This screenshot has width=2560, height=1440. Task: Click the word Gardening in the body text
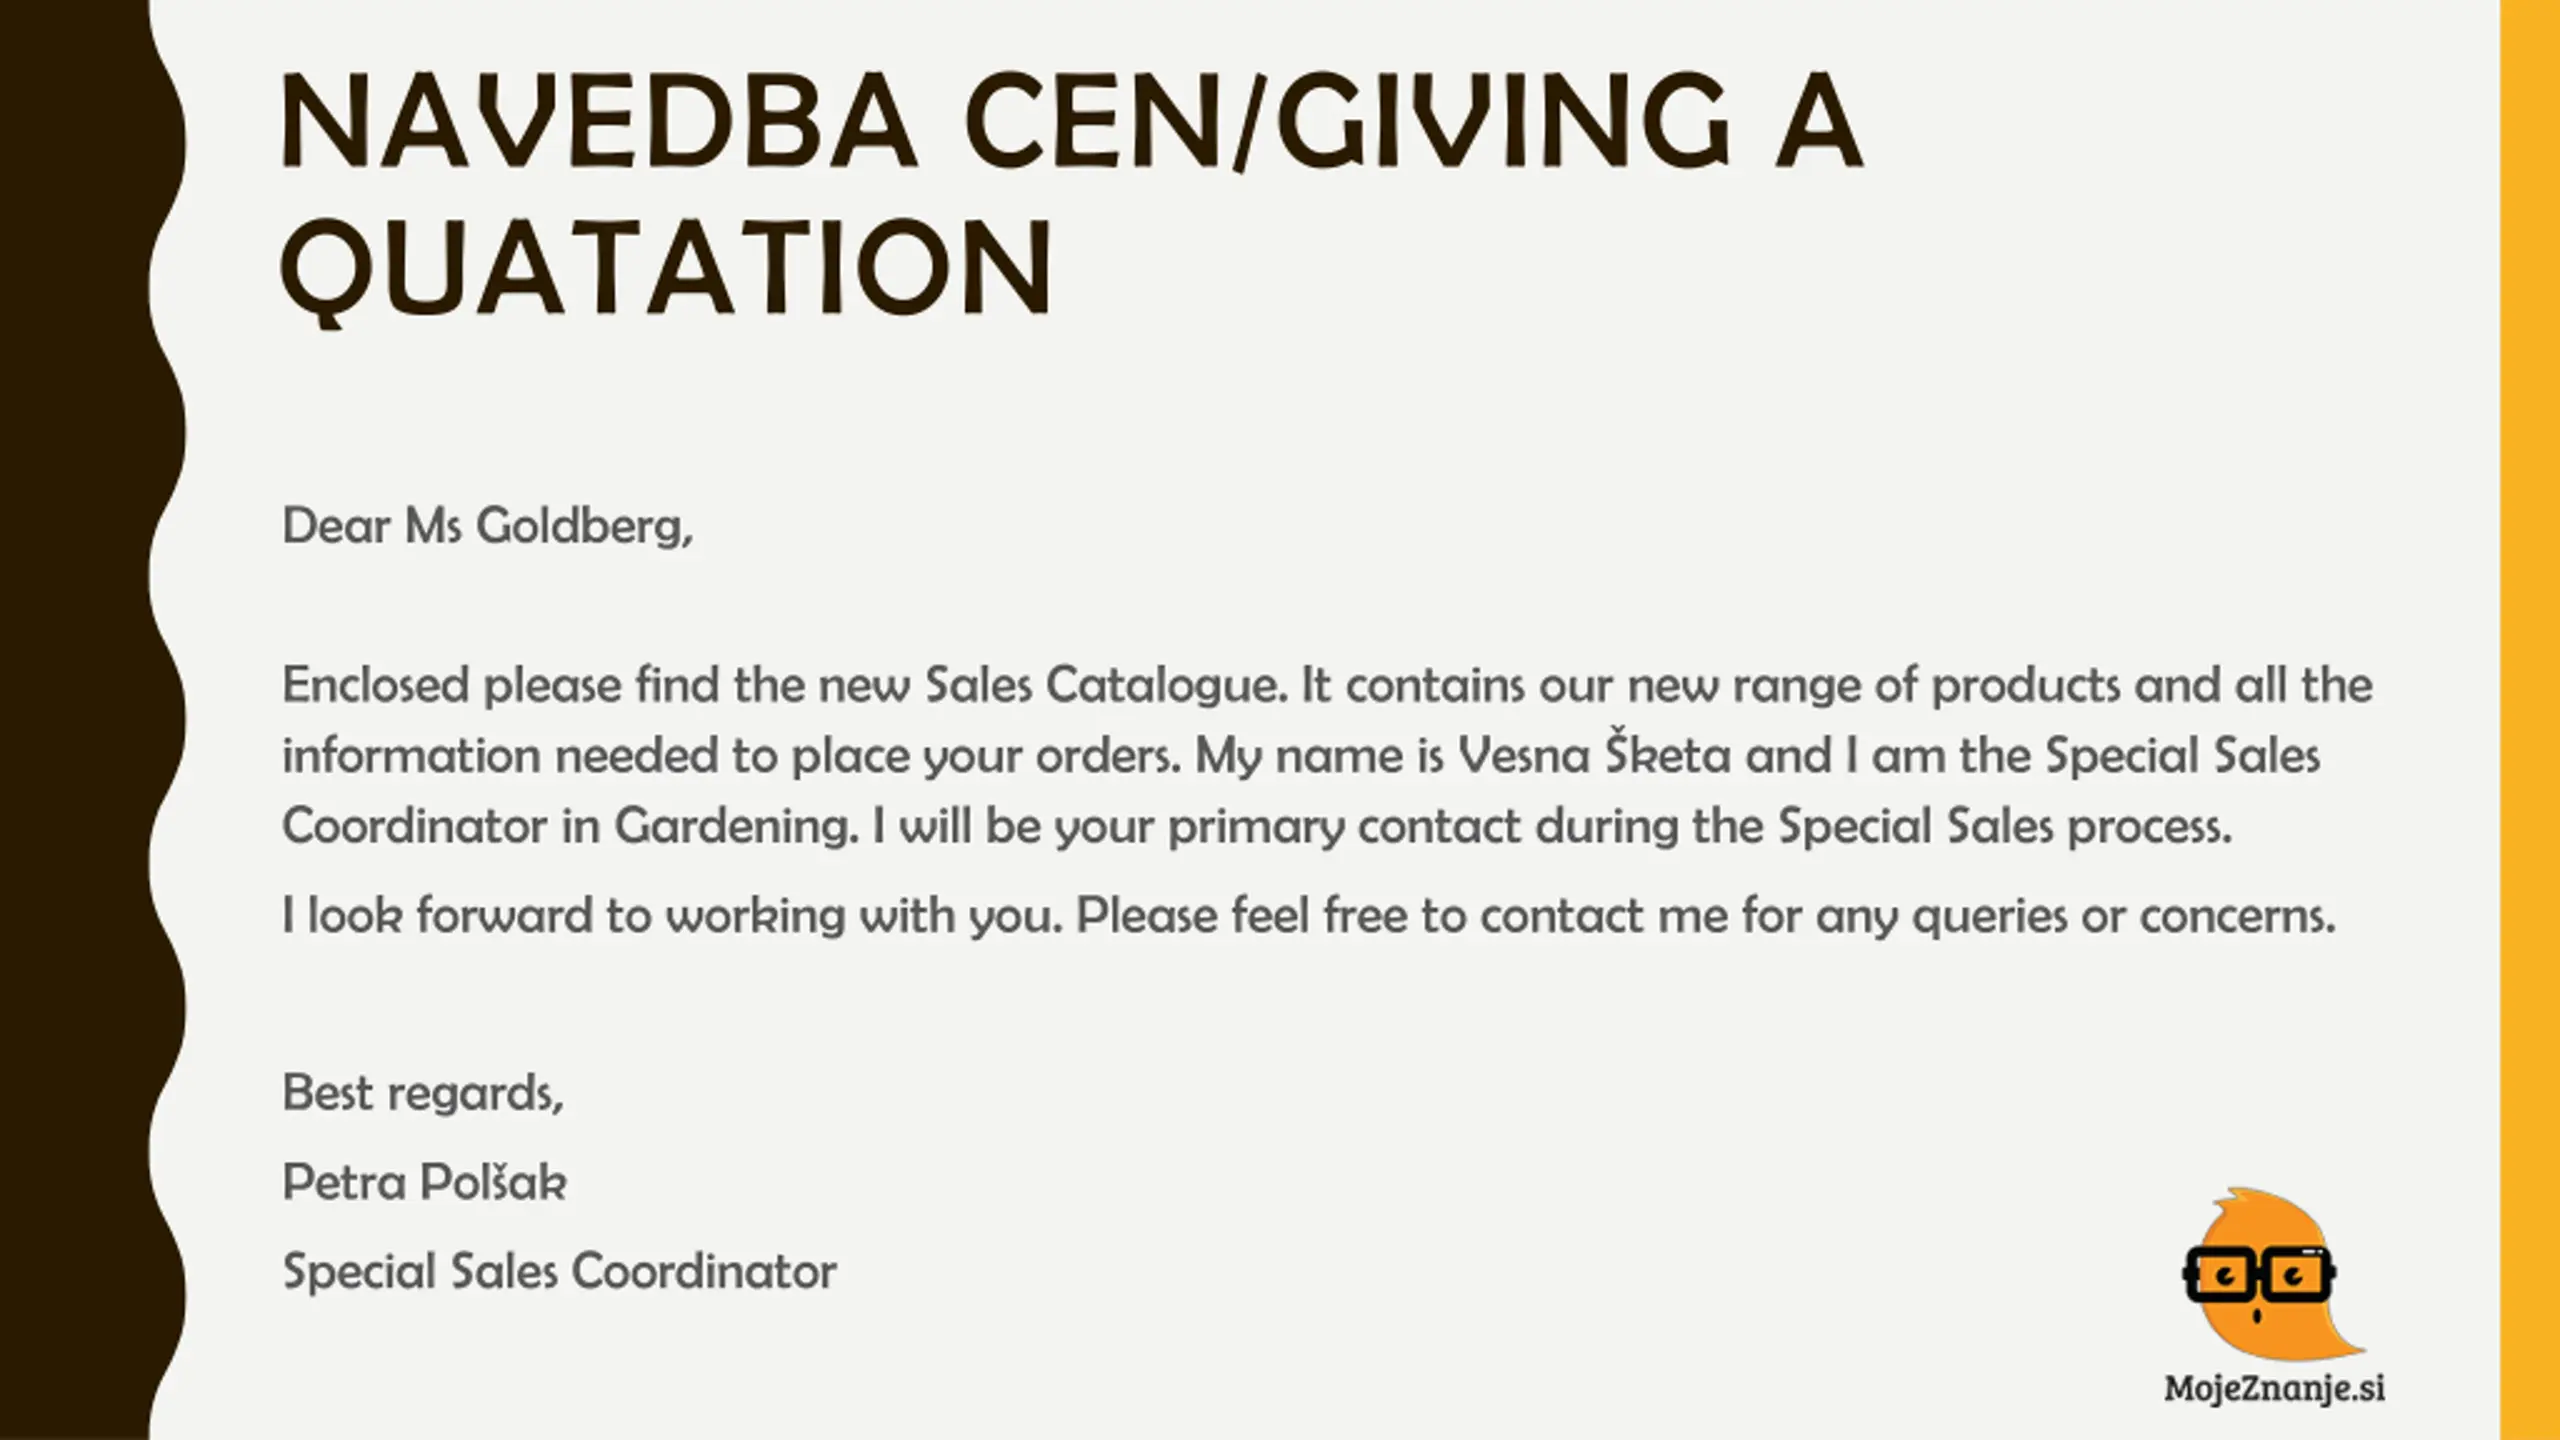click(735, 827)
